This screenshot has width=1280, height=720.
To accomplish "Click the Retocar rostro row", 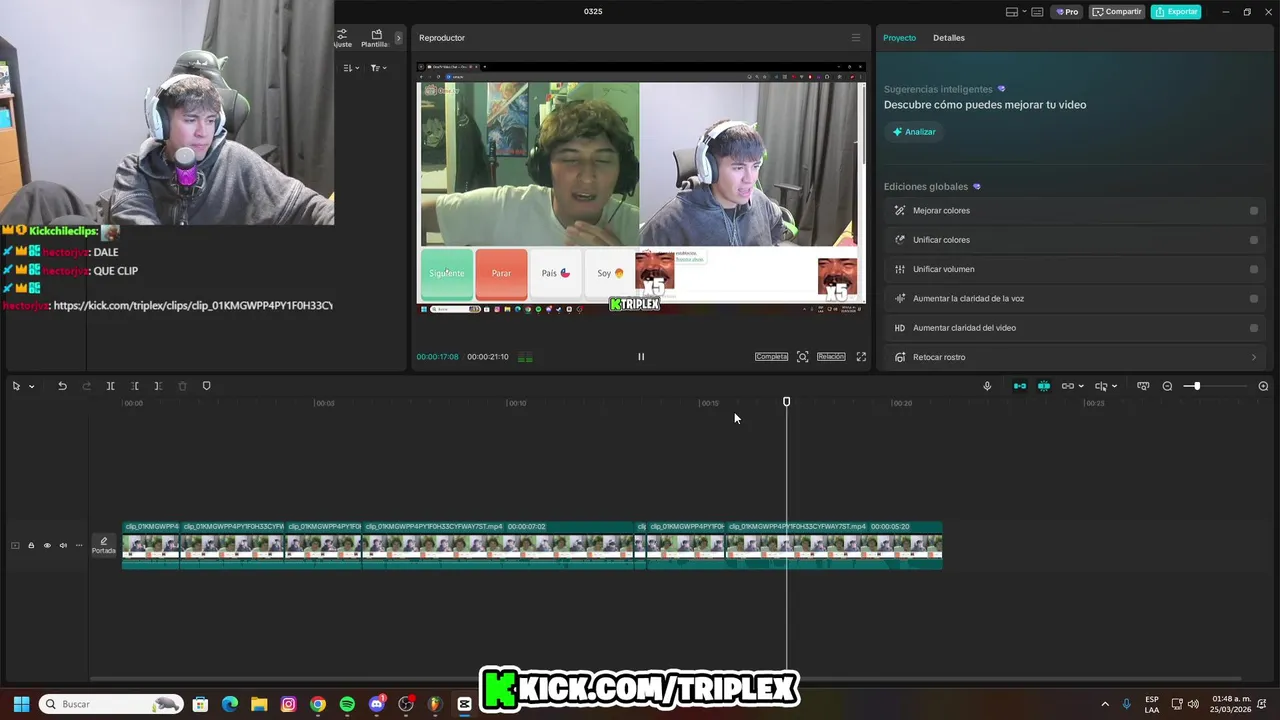I will 1075,357.
